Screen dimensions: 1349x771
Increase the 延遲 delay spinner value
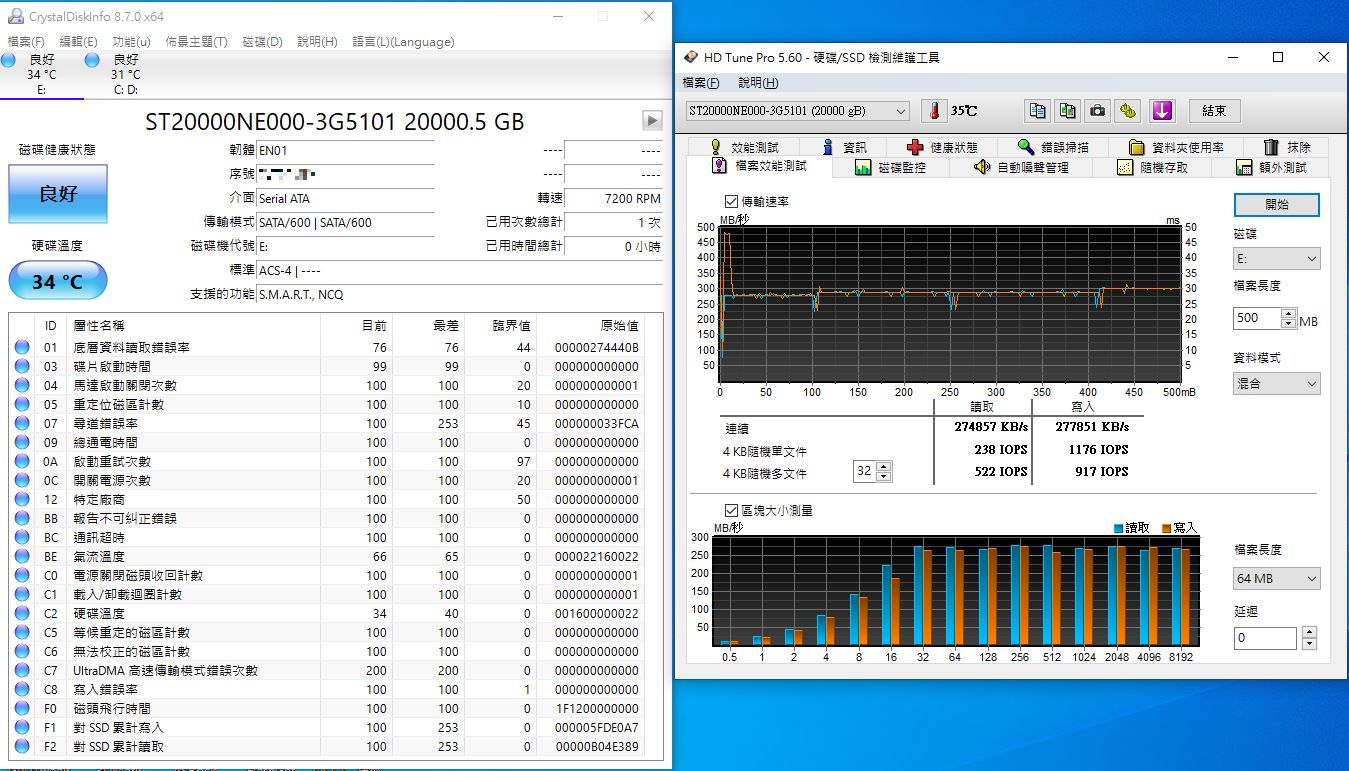click(1310, 632)
